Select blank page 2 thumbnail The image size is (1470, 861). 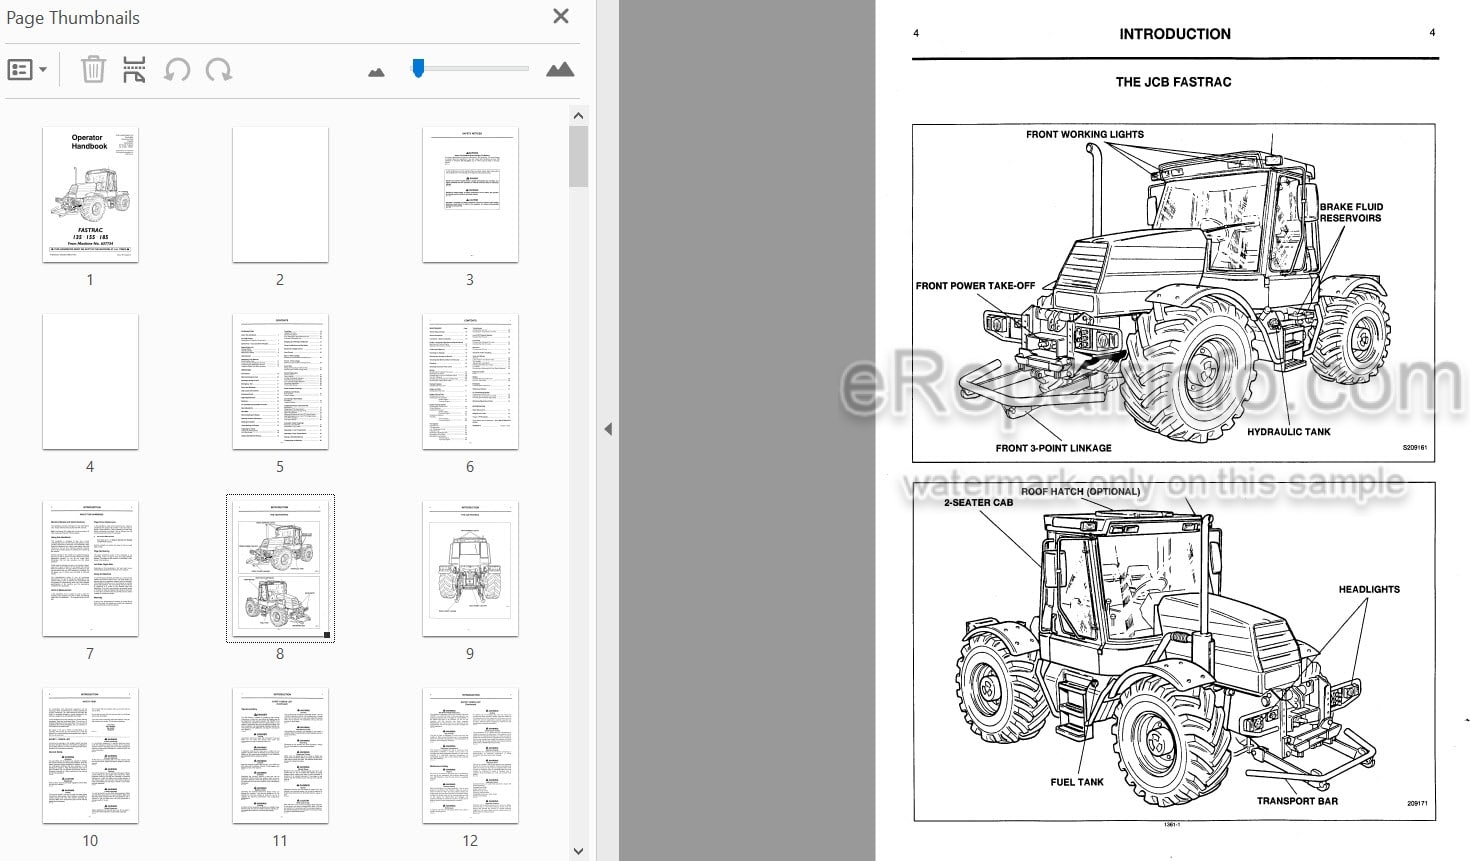tap(280, 194)
